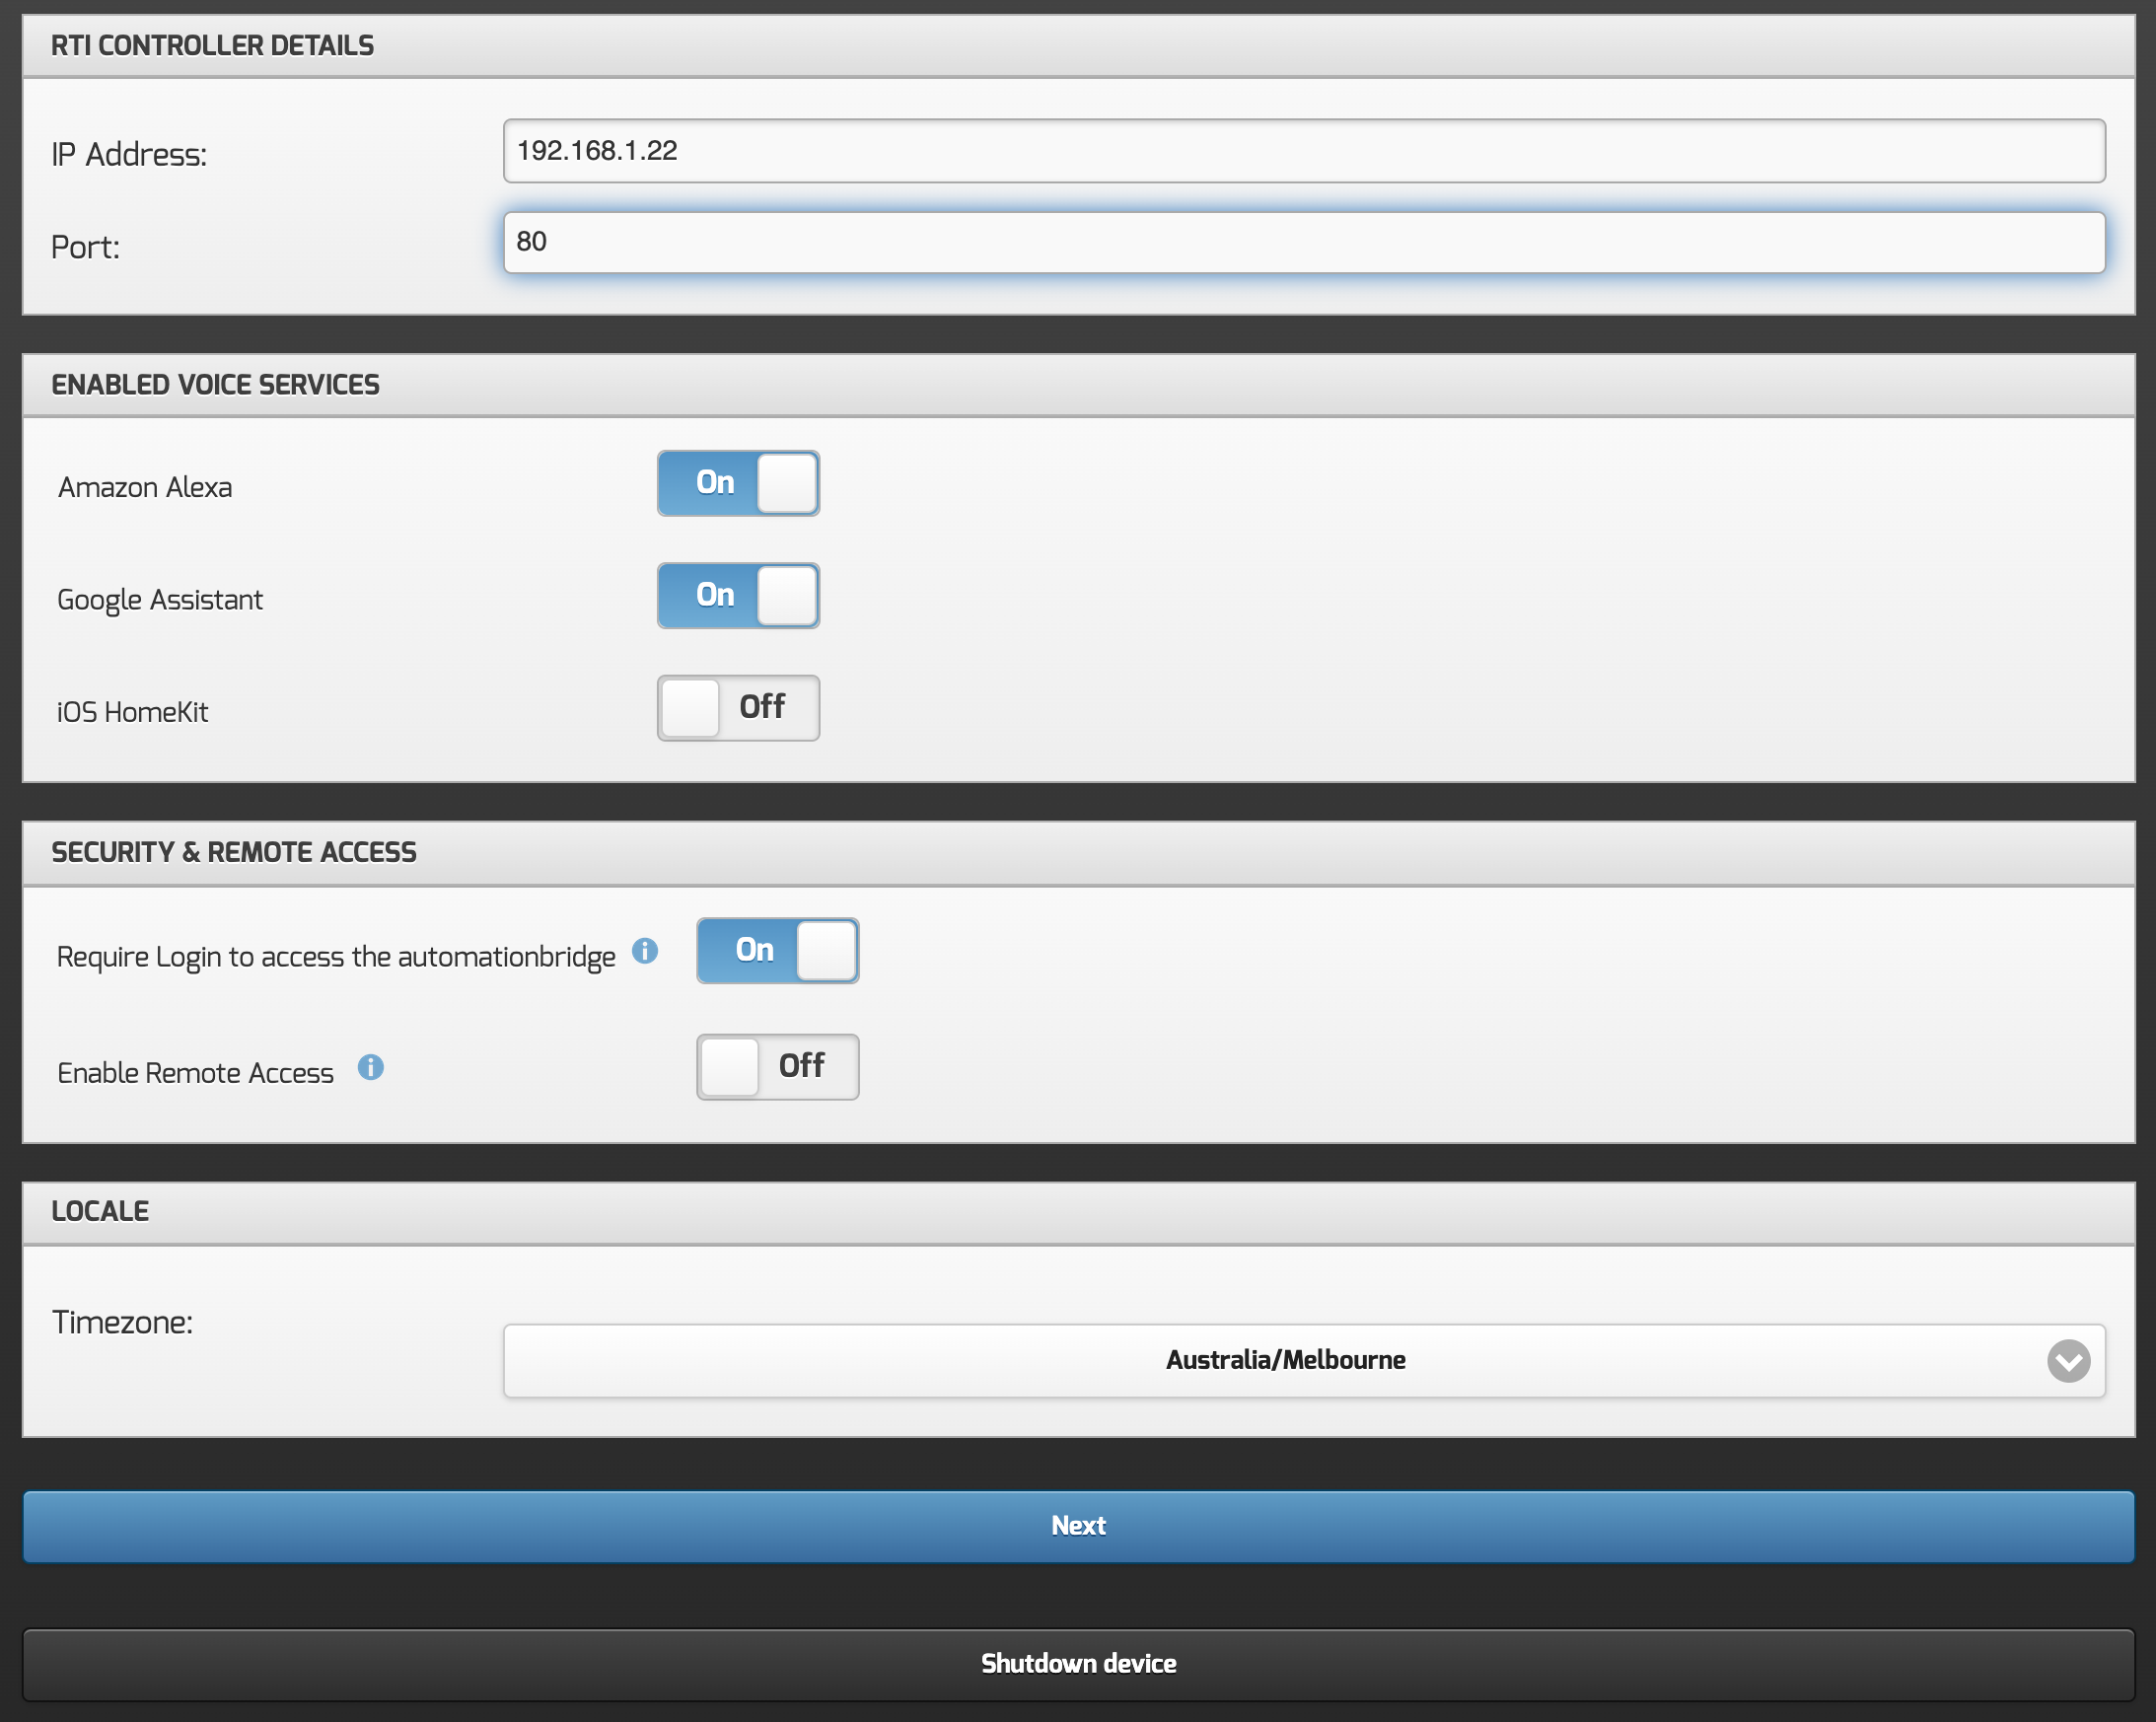Open the Australia/Melbourne timezone dropdown
The width and height of the screenshot is (2156, 1722).
tap(1284, 1361)
